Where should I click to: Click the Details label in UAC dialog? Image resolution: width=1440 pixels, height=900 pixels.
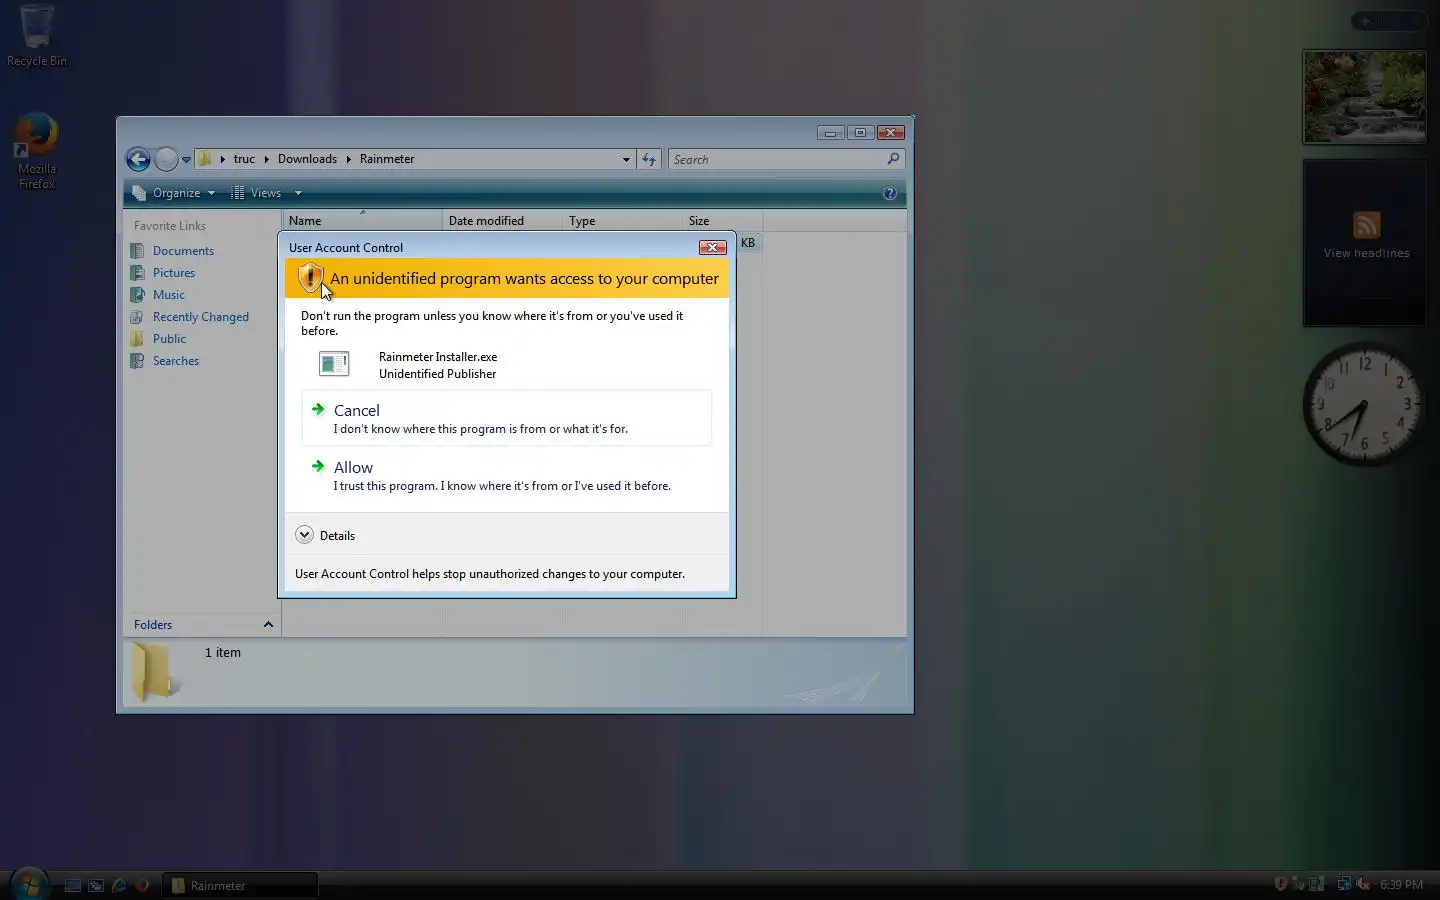coord(337,536)
